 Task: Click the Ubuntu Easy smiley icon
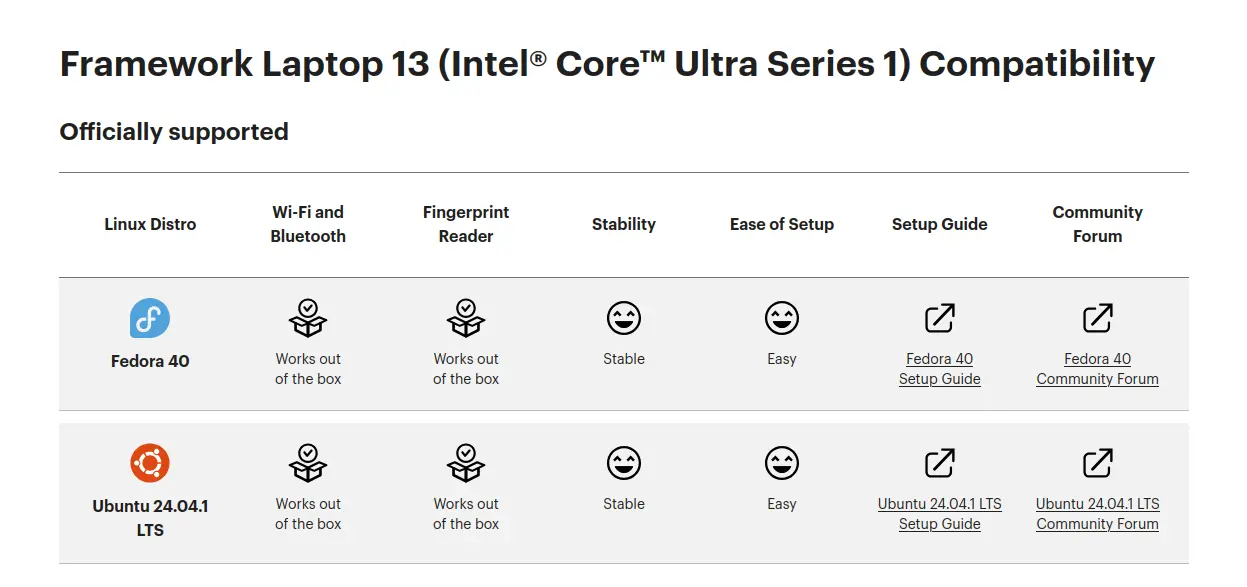[782, 464]
